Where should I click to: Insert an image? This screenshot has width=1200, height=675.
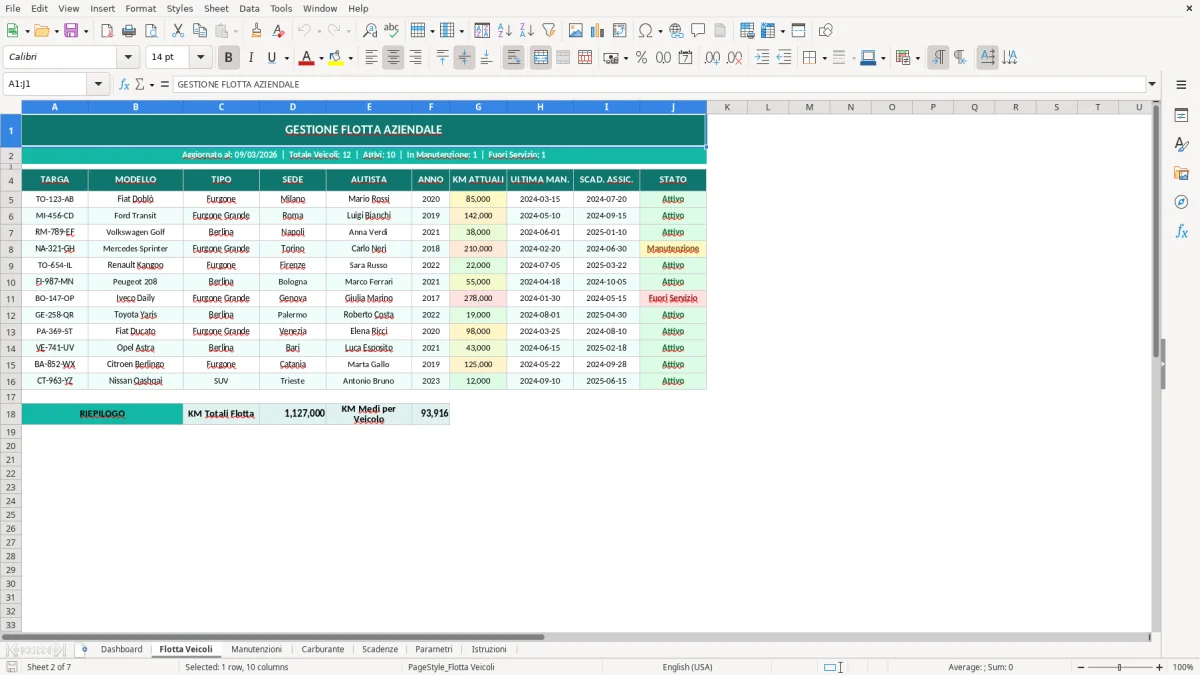pyautogui.click(x=576, y=31)
